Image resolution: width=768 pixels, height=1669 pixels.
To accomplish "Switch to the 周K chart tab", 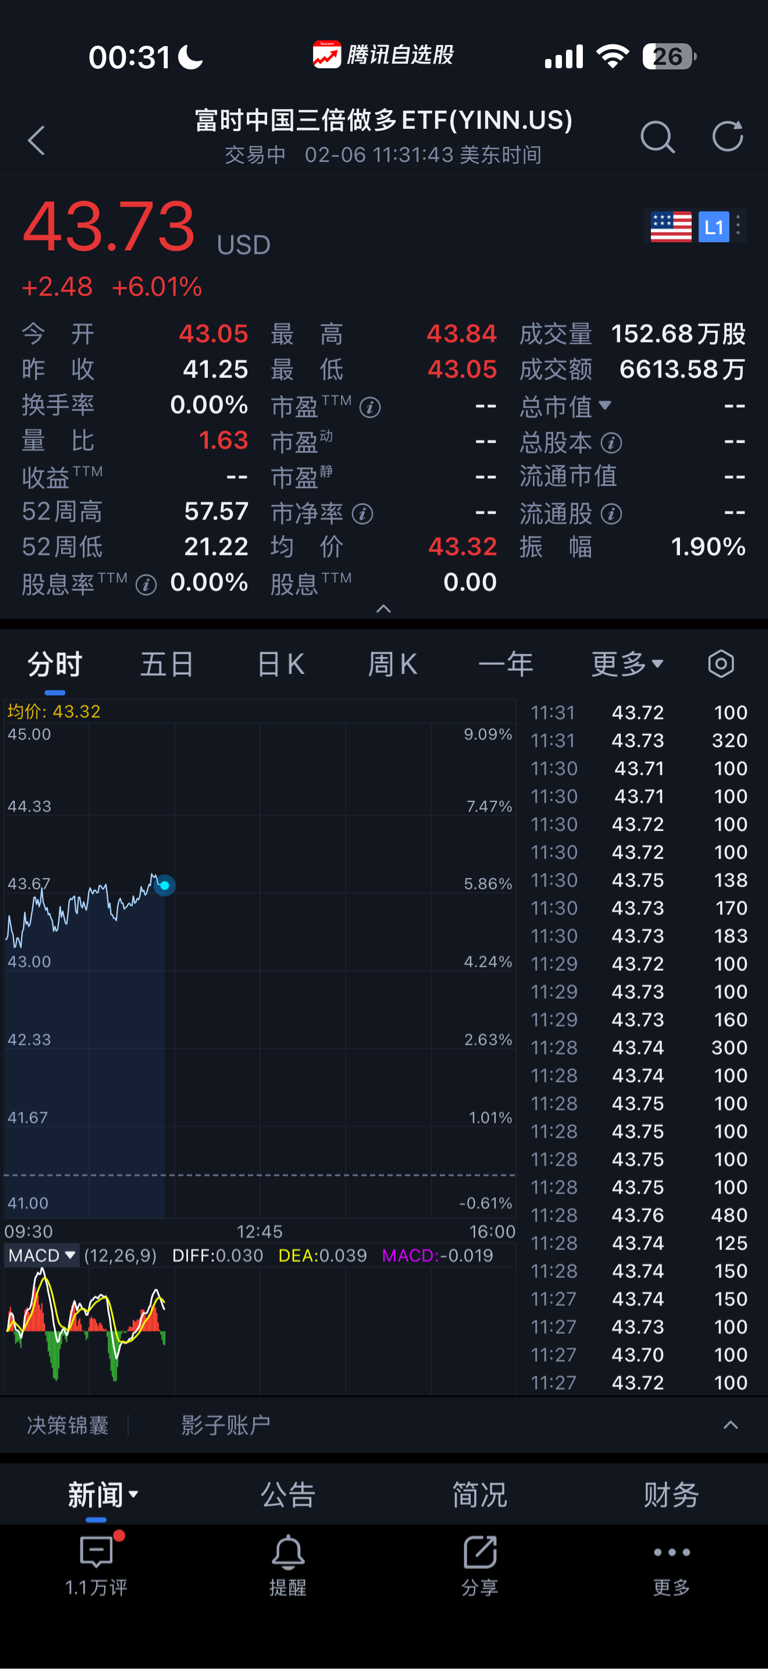I will point(392,664).
